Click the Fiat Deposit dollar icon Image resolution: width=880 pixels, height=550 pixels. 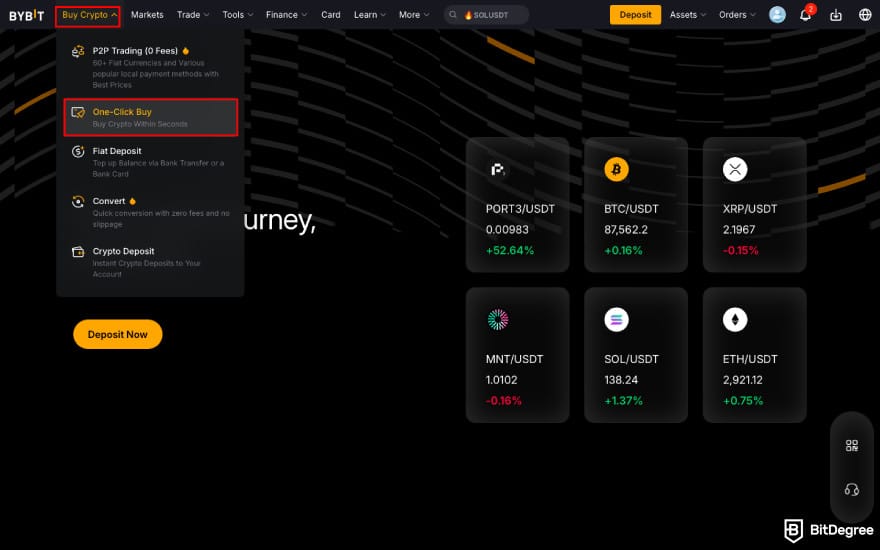tap(78, 152)
